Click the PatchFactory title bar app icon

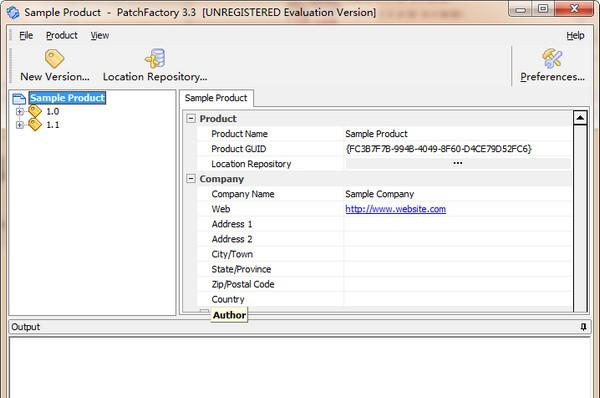tap(13, 12)
